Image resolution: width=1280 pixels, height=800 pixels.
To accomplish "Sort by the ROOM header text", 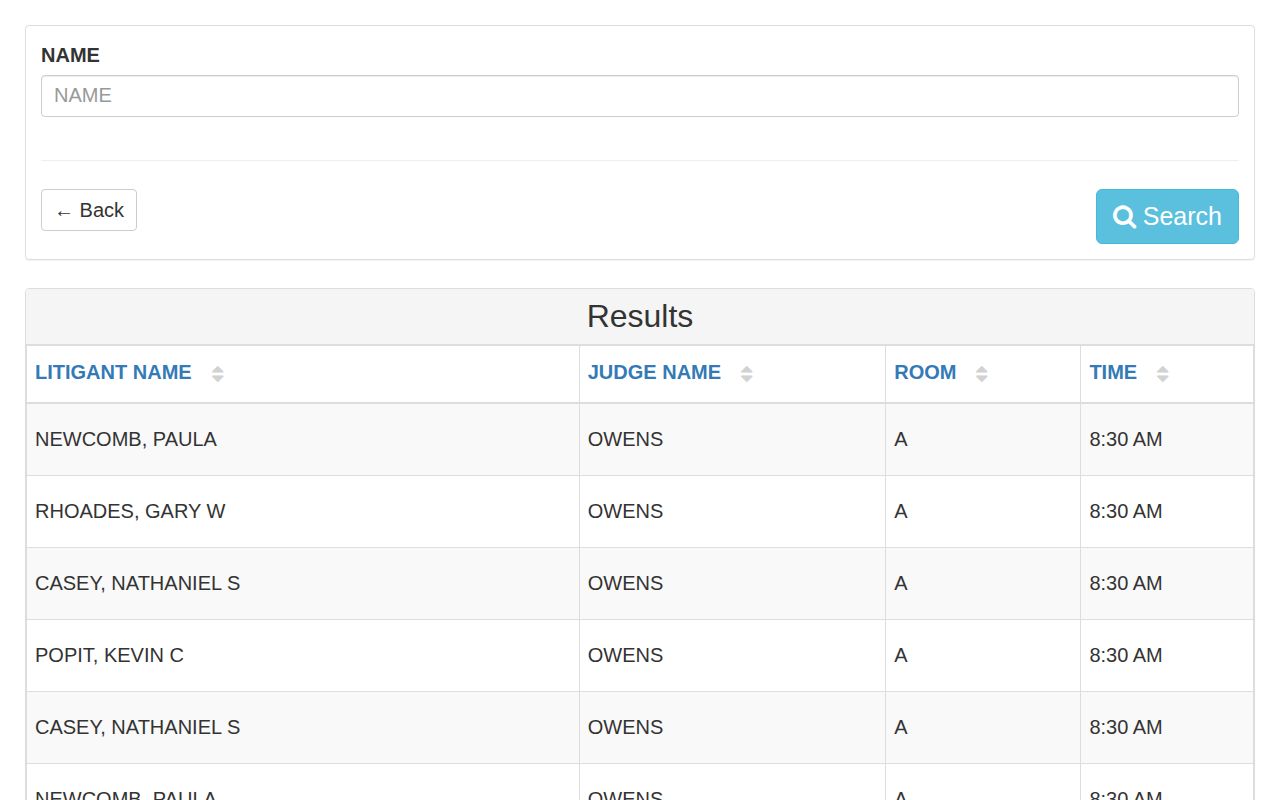I will click(x=925, y=372).
